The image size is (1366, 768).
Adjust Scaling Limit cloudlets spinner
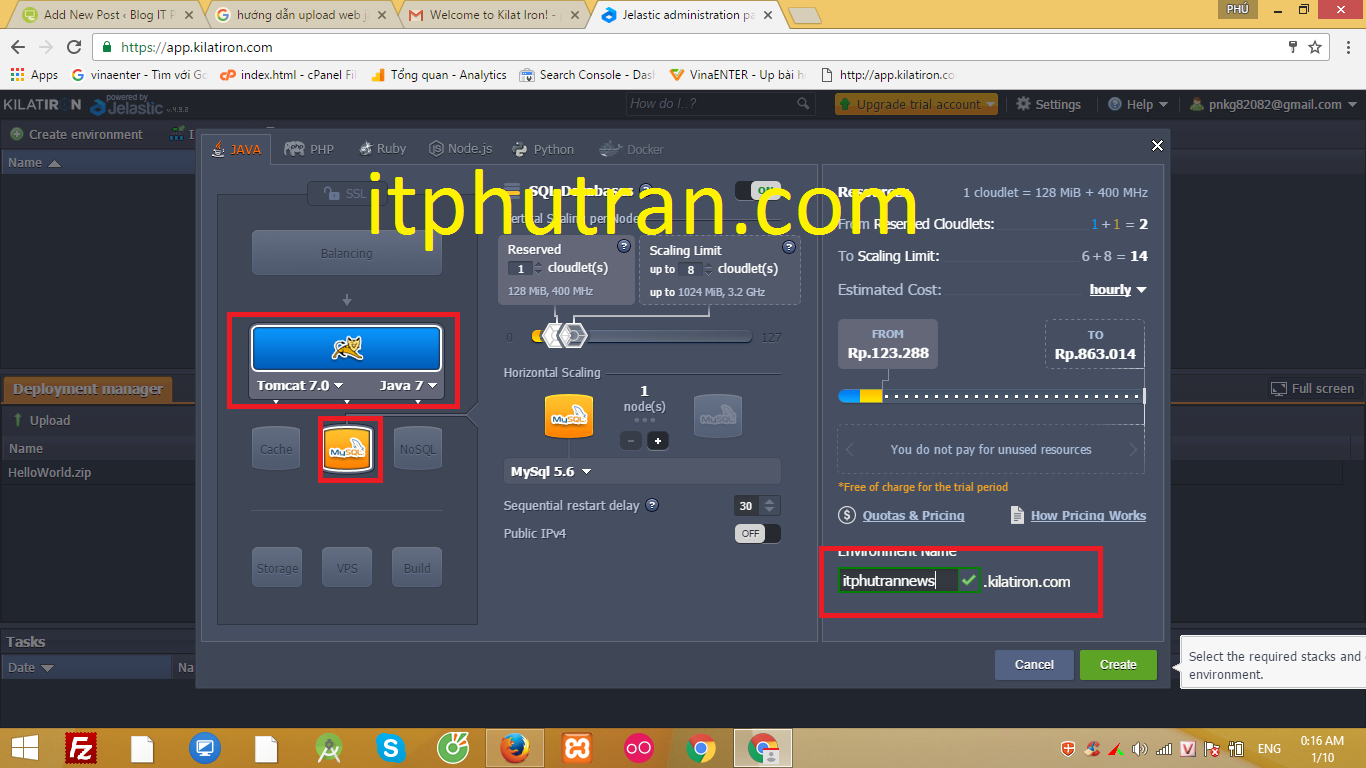tap(709, 269)
